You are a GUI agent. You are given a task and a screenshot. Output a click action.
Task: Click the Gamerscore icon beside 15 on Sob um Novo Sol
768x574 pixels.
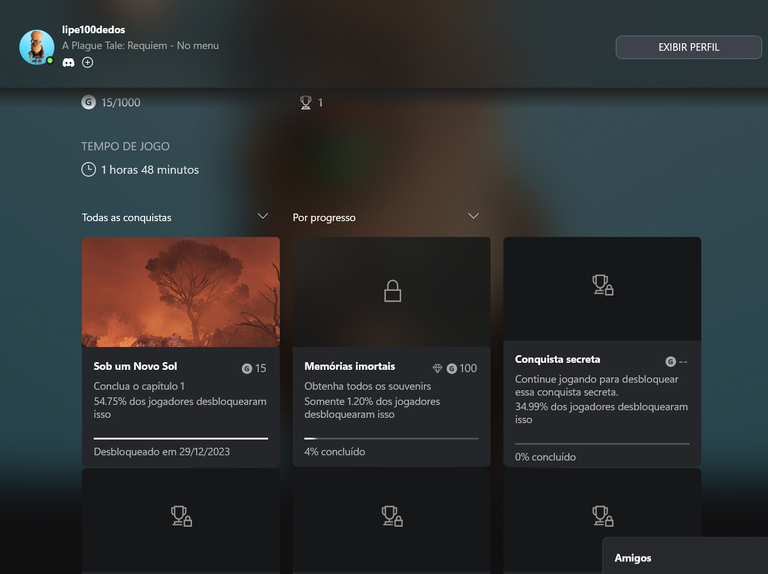[x=247, y=368]
